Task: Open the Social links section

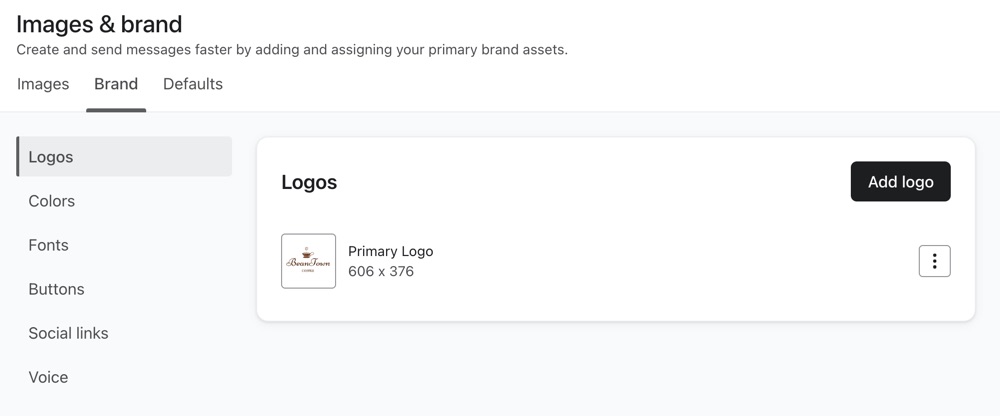Action: (x=68, y=333)
